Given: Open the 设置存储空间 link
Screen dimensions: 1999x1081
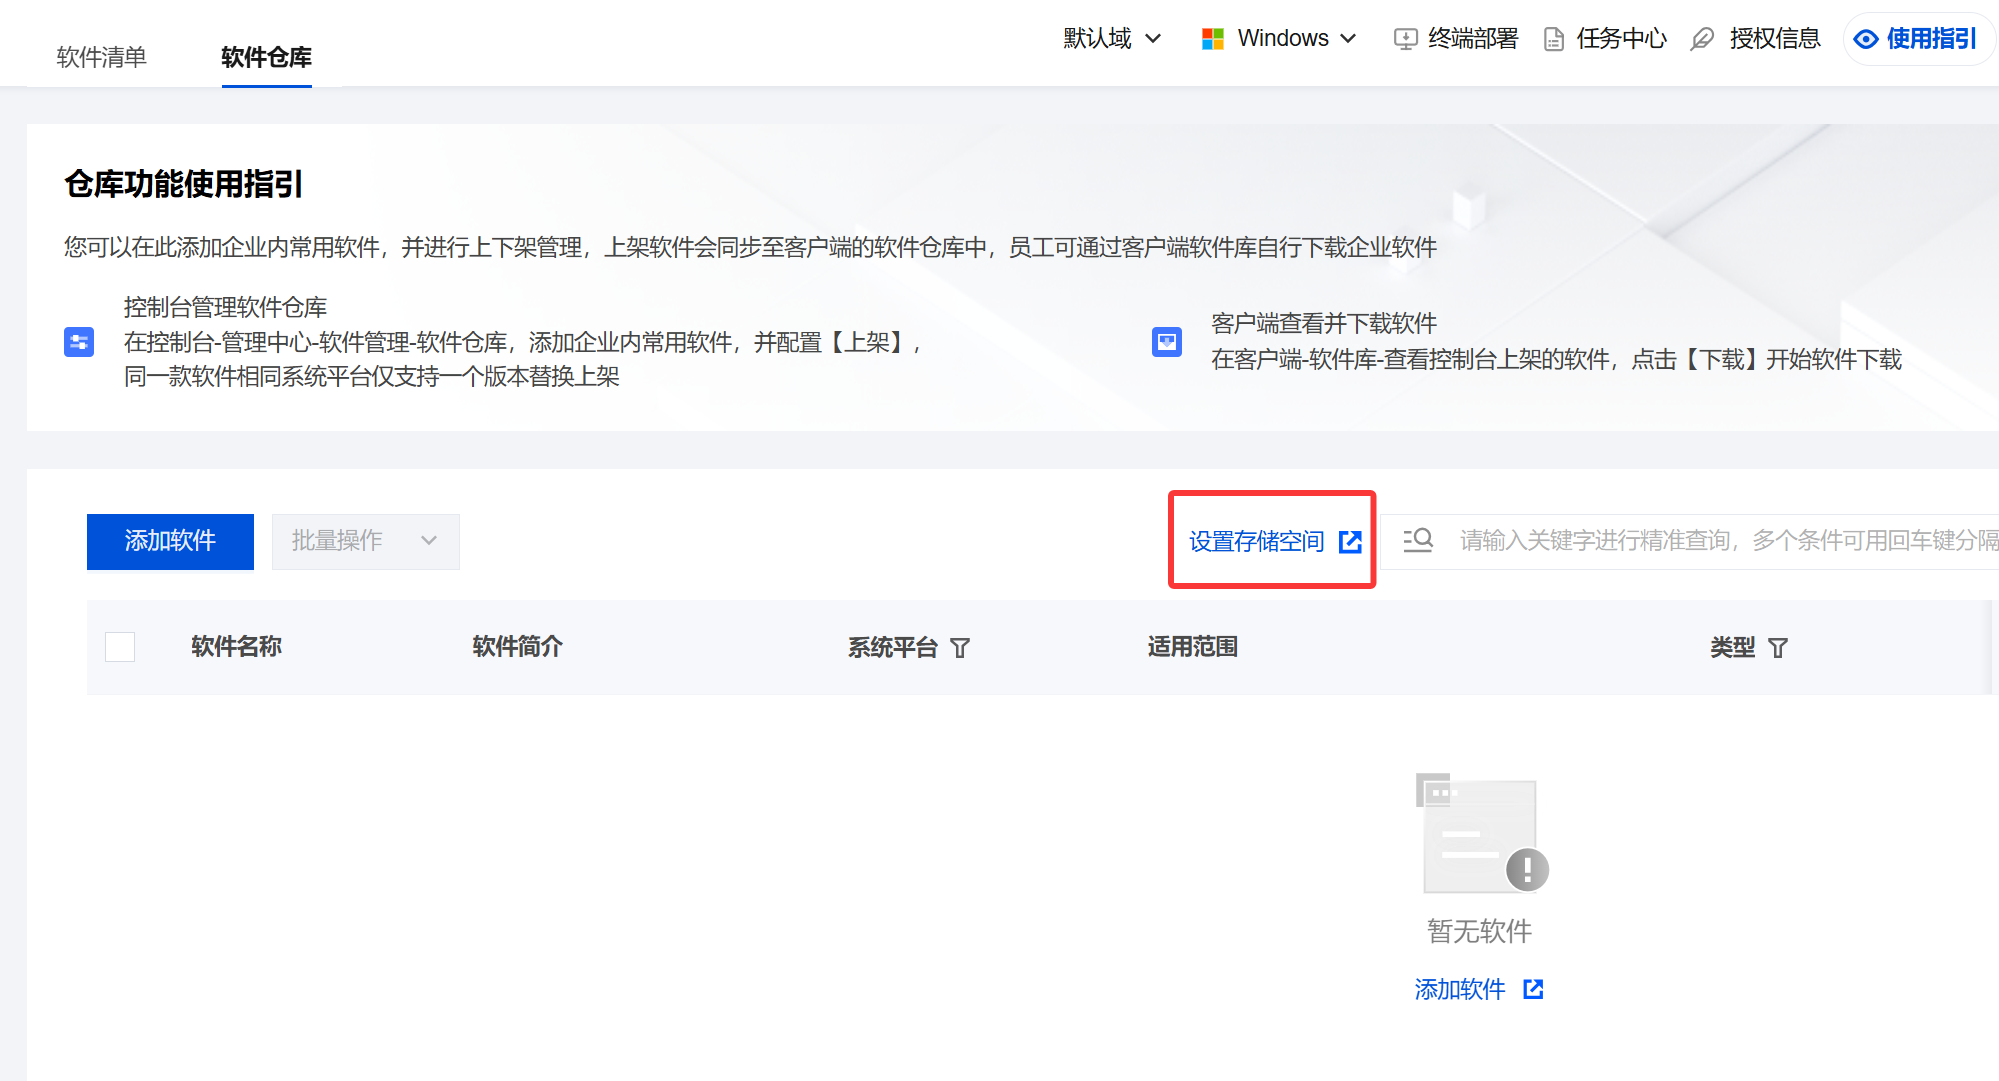Looking at the screenshot, I should coord(1256,542).
